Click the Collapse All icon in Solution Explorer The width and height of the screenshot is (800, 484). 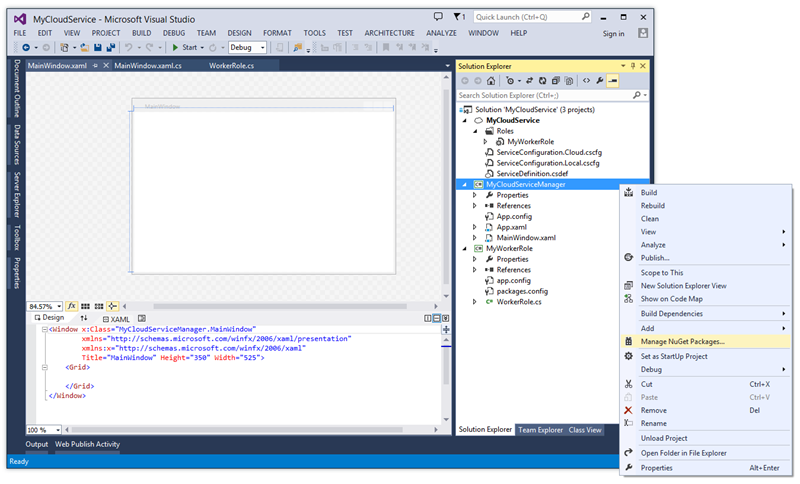click(556, 81)
